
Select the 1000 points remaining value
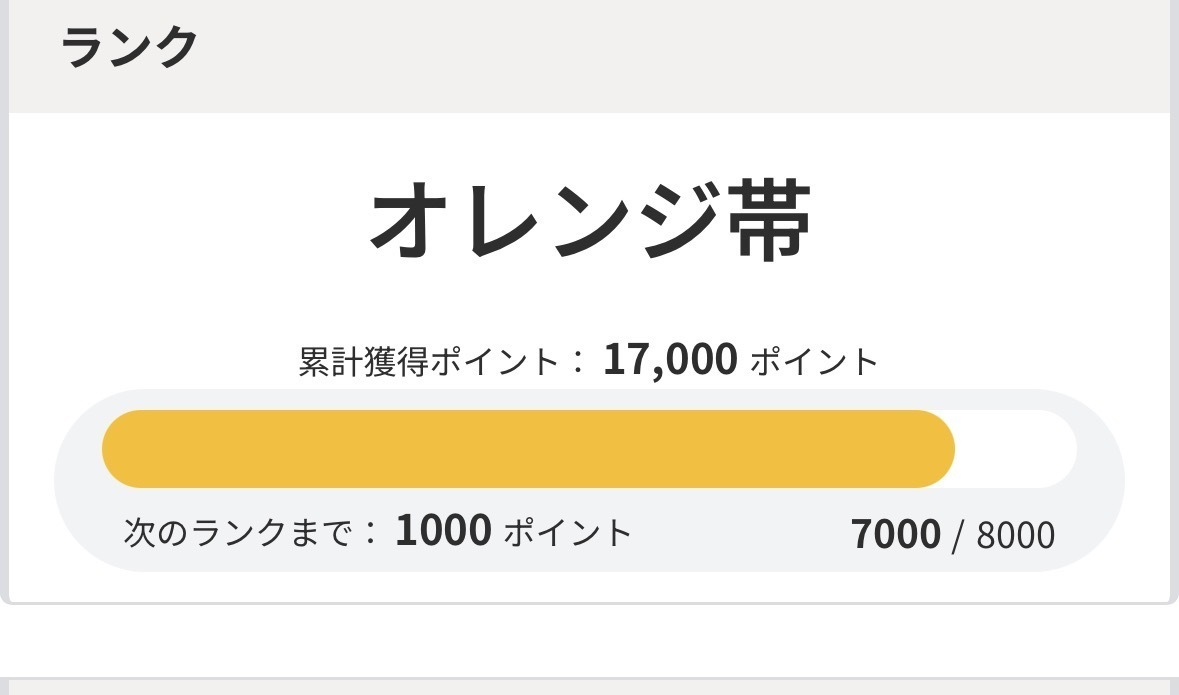(x=444, y=530)
